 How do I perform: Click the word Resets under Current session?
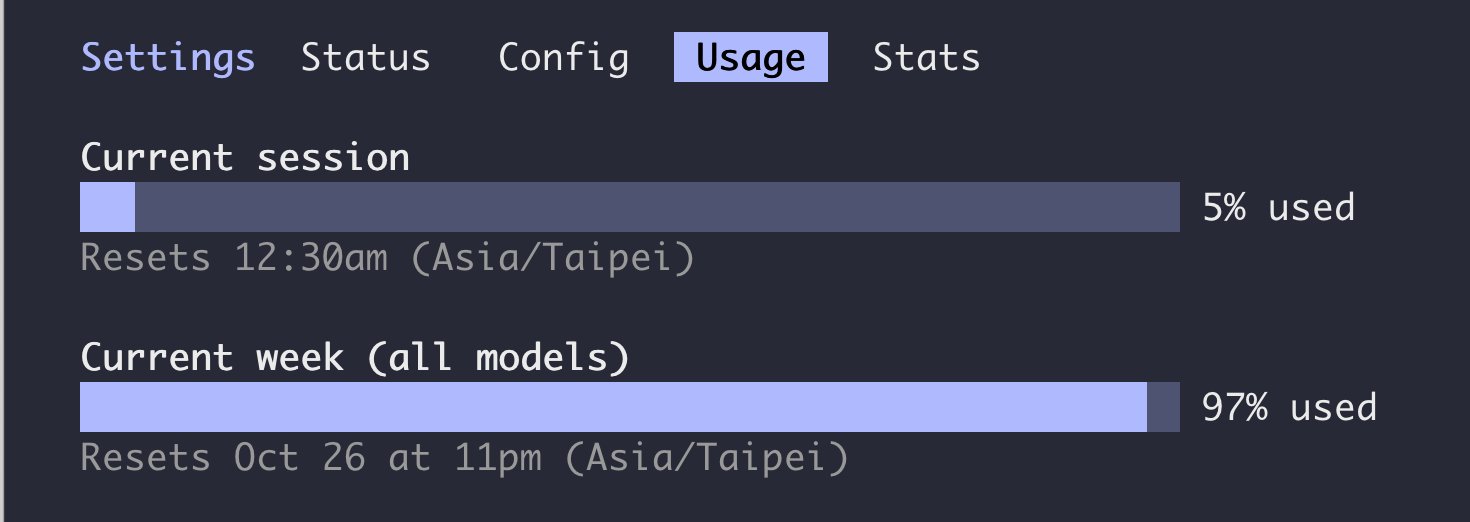coord(146,259)
